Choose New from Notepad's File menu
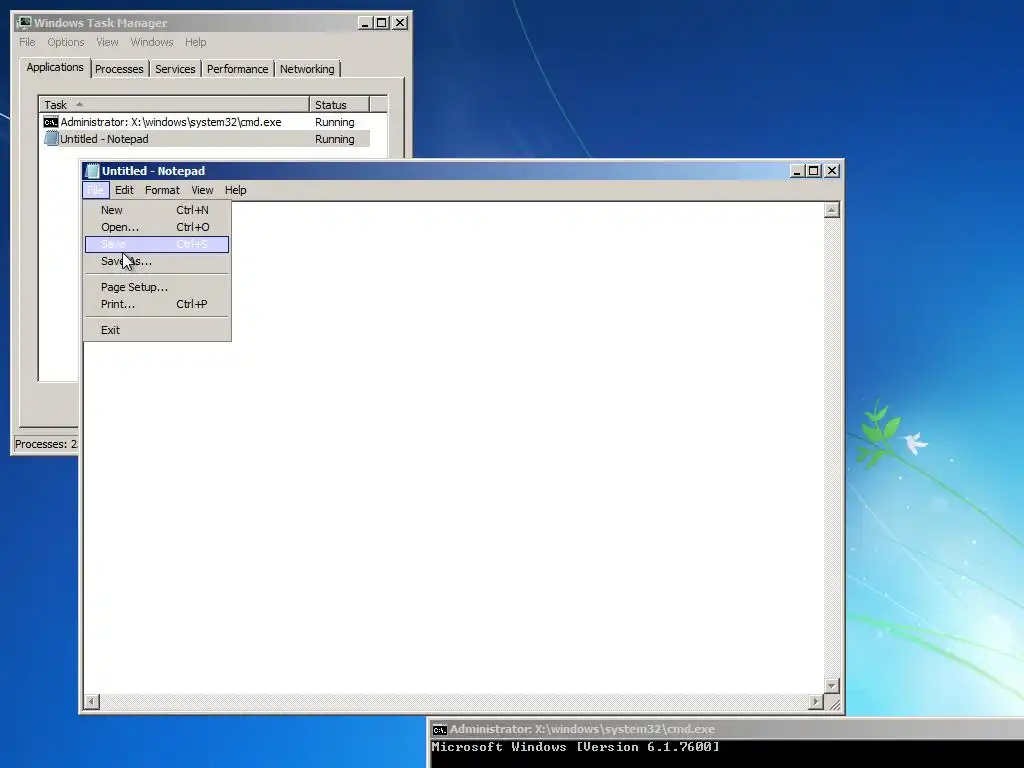This screenshot has width=1024, height=768. 157,210
